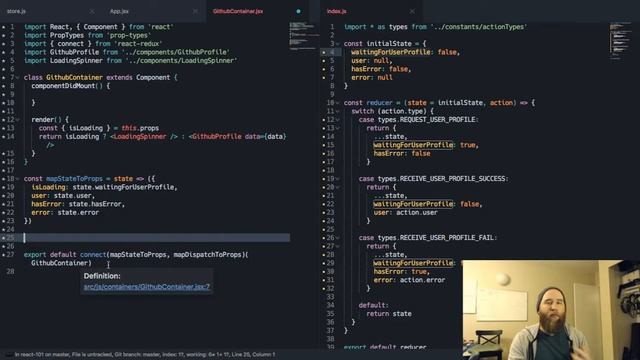Close the App.jsx tab
Screen dimensions: 640x360
pyautogui.click(x=195, y=11)
